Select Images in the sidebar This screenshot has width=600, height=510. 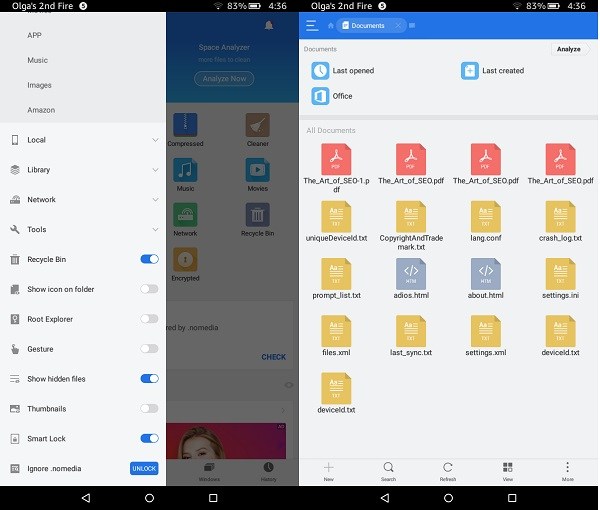[39, 85]
